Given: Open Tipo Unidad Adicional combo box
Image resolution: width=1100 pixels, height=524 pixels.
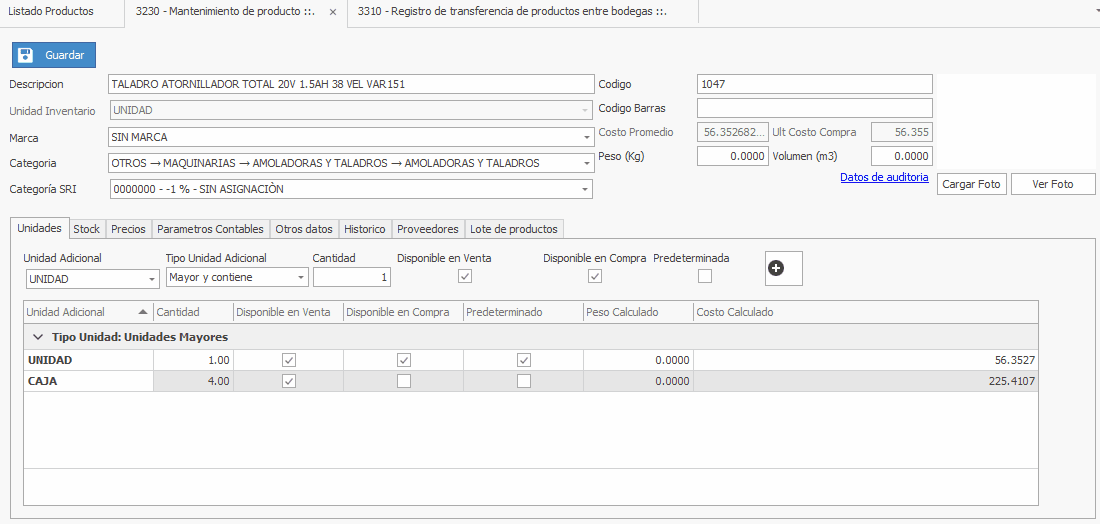Looking at the screenshot, I should click(301, 278).
